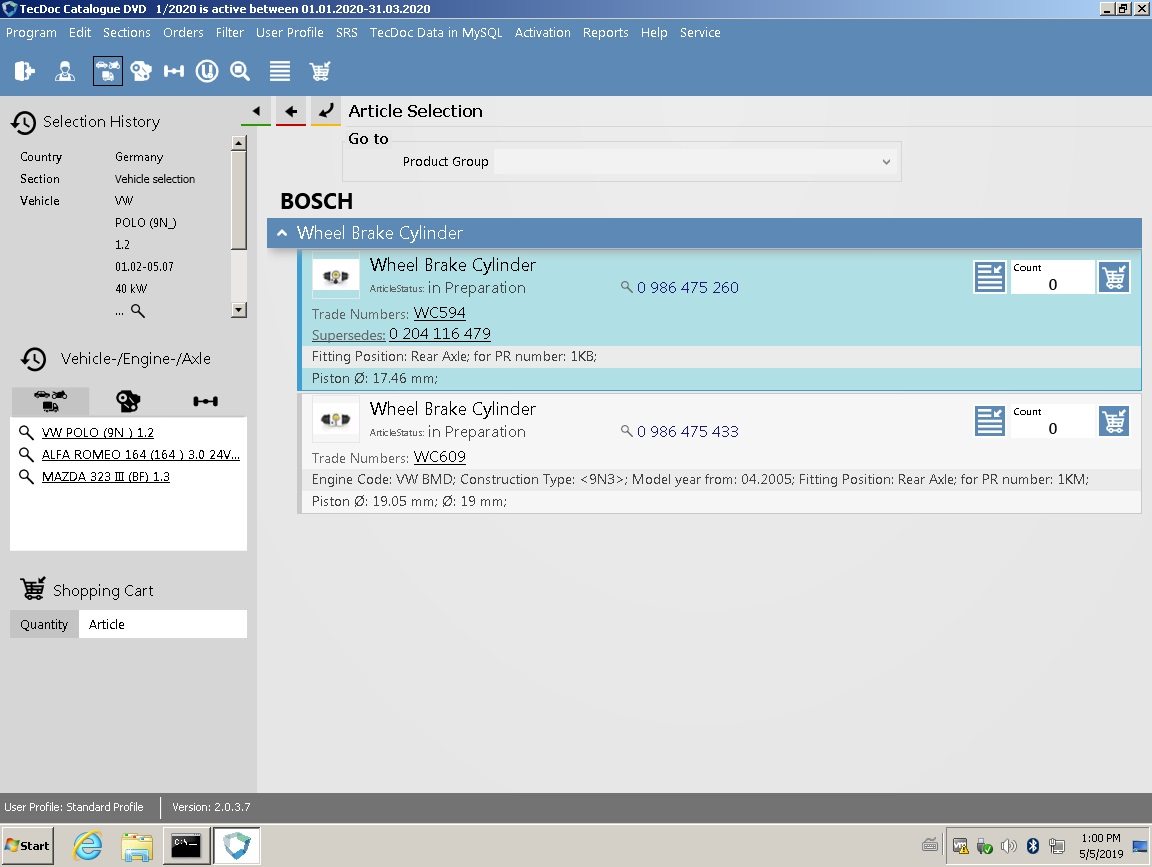Open the Filter menu
Image resolution: width=1152 pixels, height=867 pixels.
pyautogui.click(x=229, y=32)
